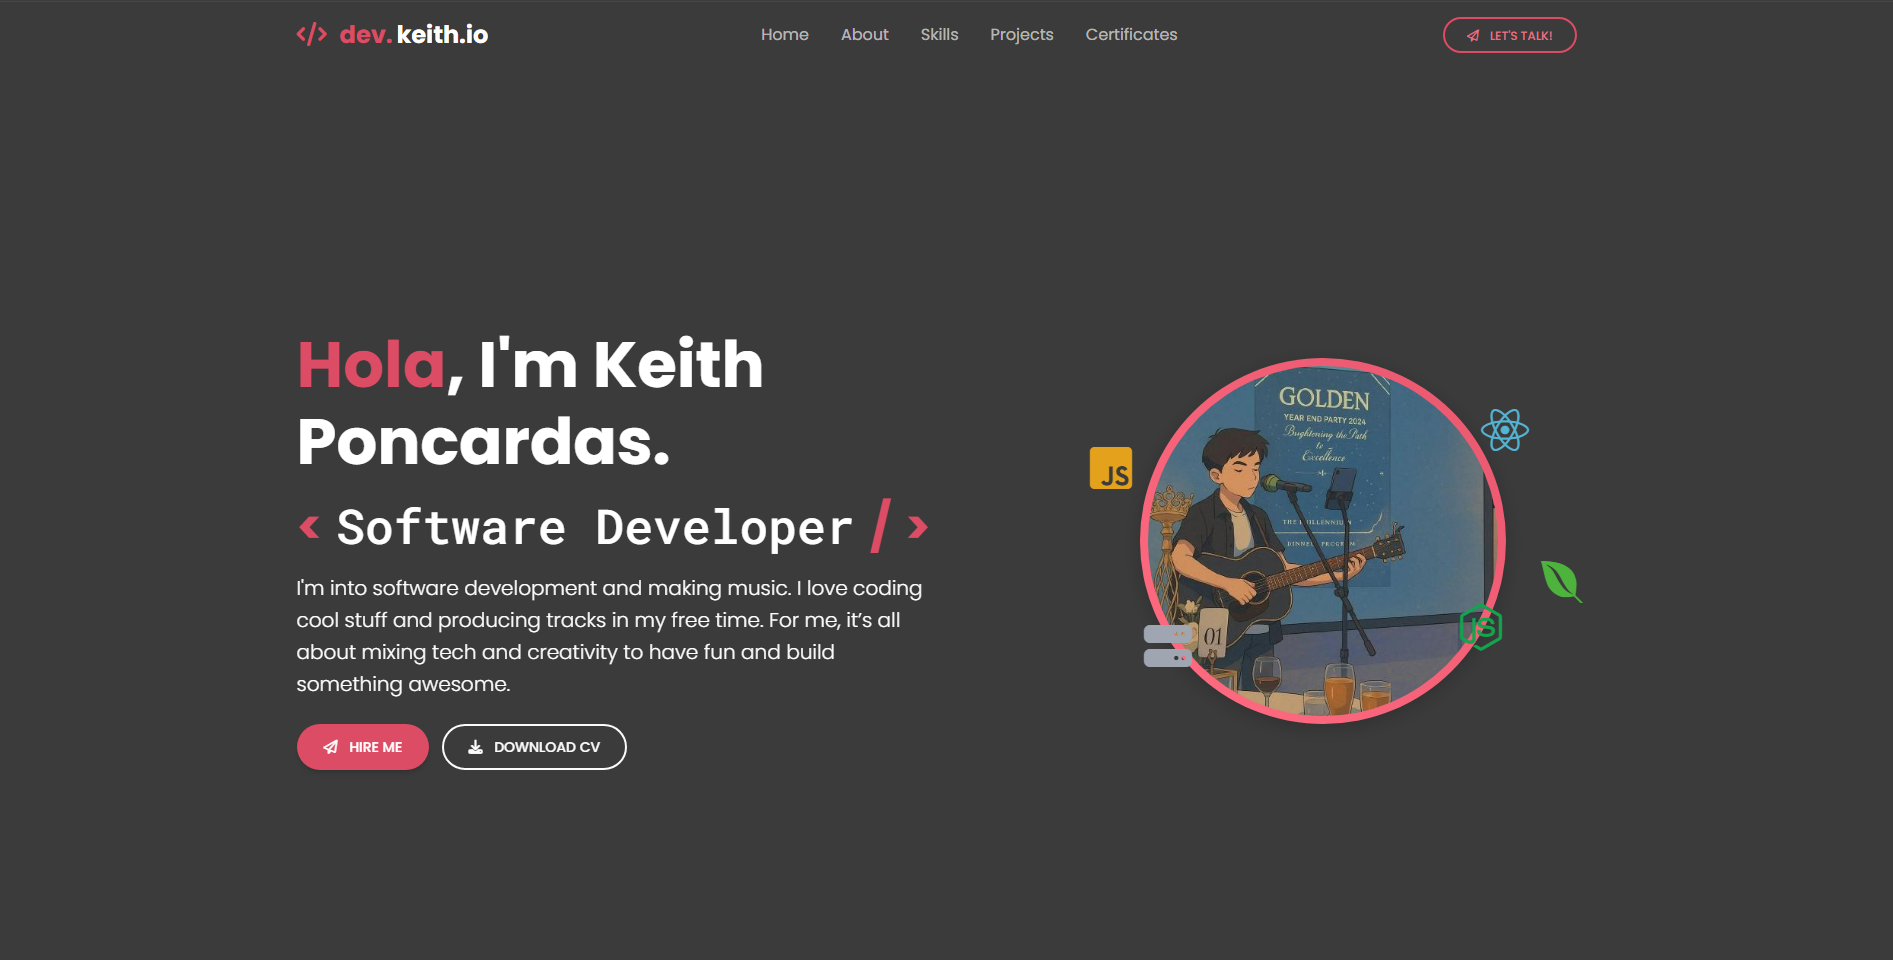1893x960 pixels.
Task: Click the dev.keith.io code brackets logo icon
Action: [x=311, y=34]
